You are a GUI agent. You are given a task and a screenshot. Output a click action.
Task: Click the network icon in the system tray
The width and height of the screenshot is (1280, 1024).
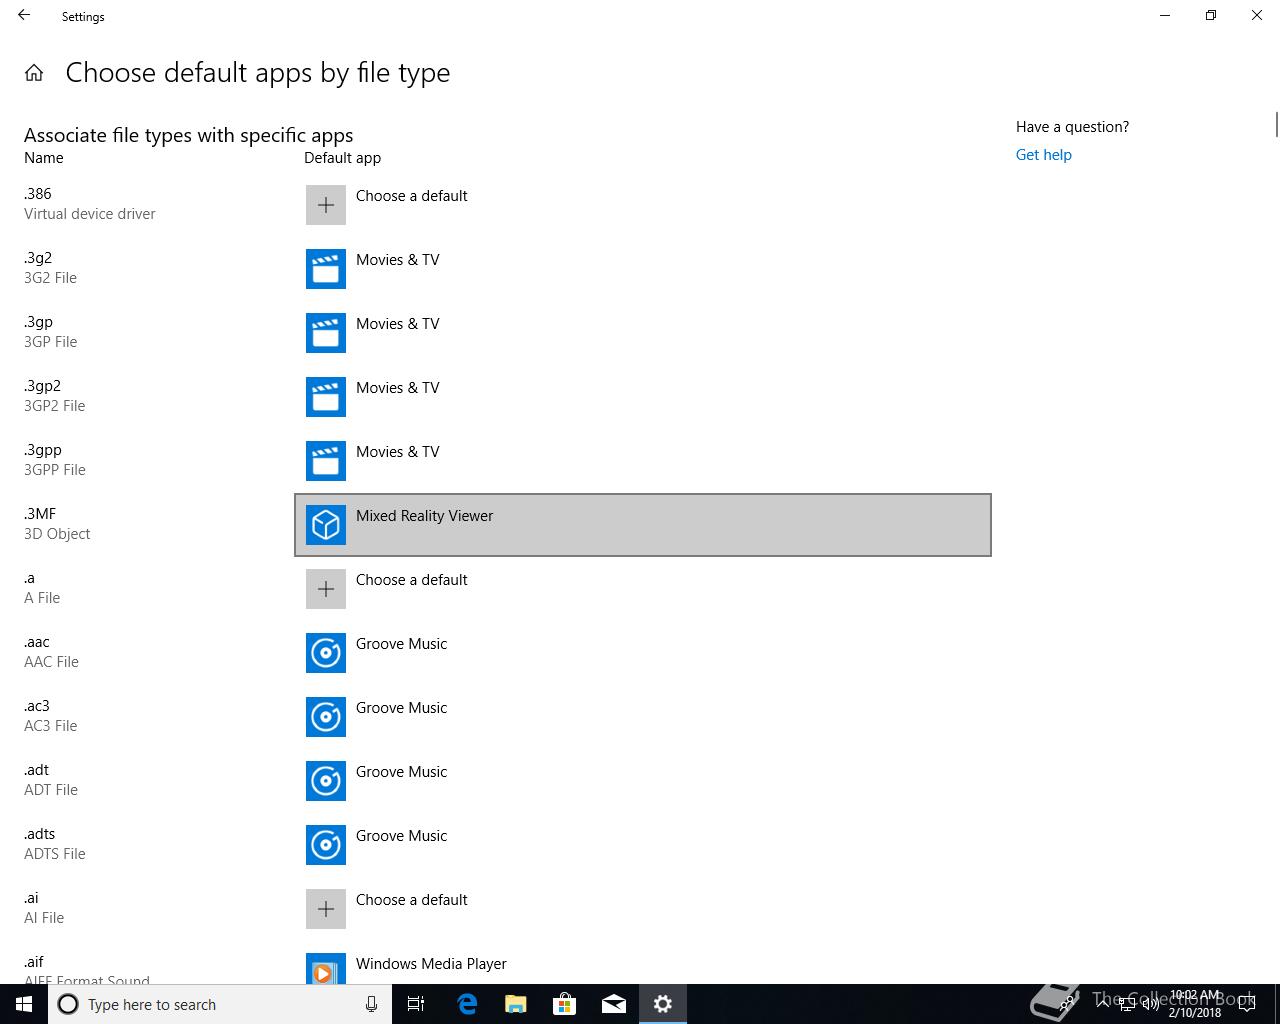click(x=1127, y=1004)
